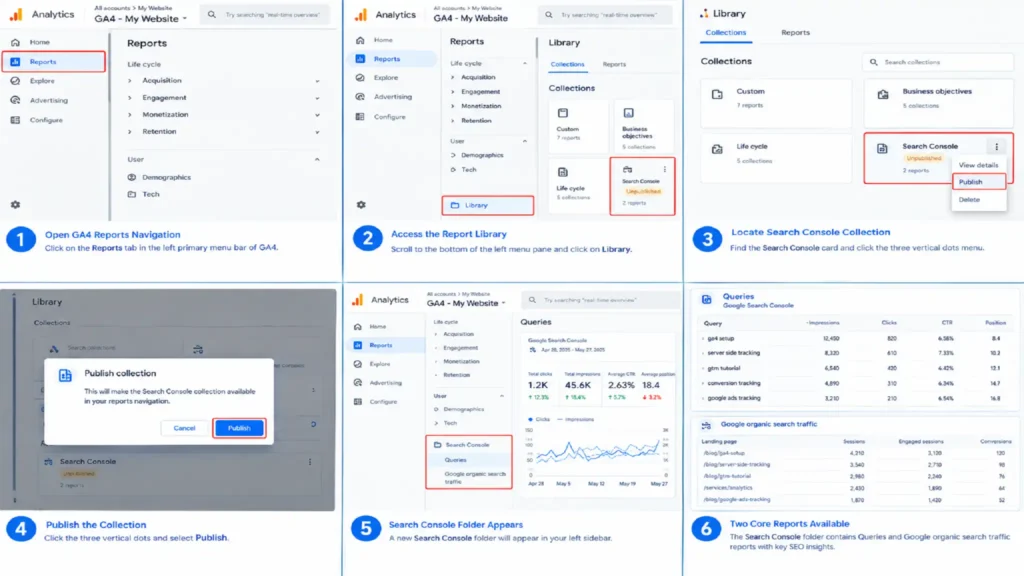This screenshot has height=576, width=1024.
Task: Open Reports in the step 1 sidebar
Action: 54,61
